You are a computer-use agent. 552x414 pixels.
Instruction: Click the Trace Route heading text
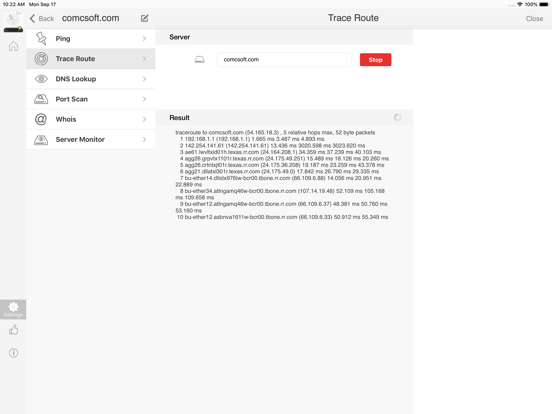click(x=353, y=18)
